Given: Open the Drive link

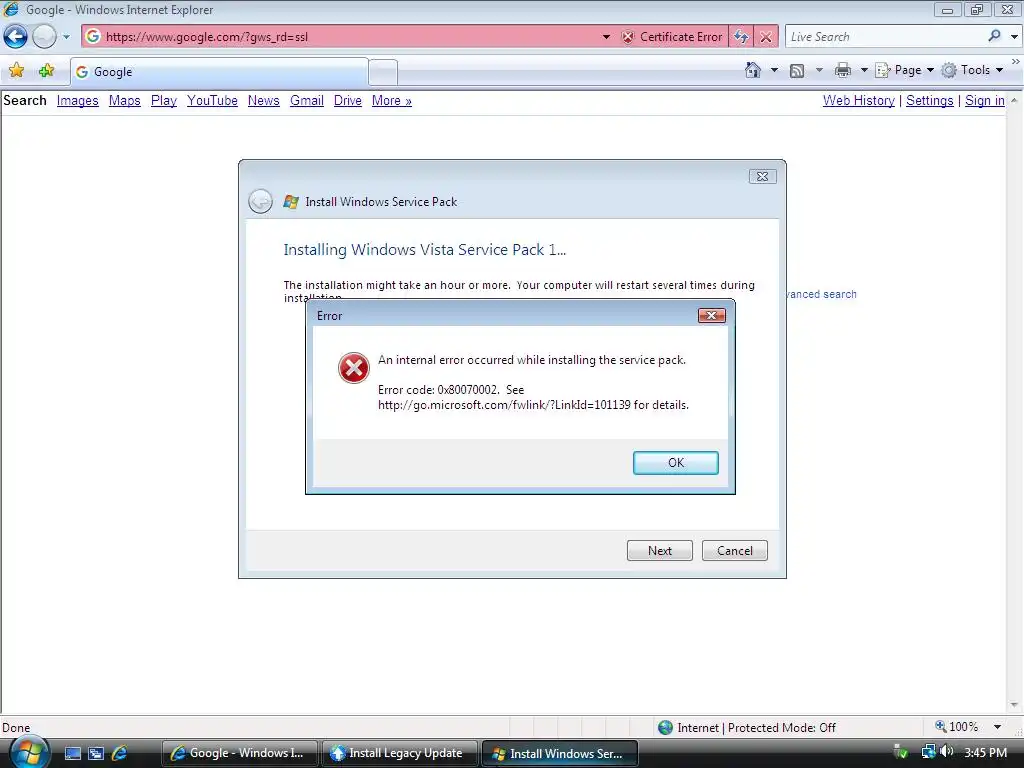Looking at the screenshot, I should [x=347, y=101].
